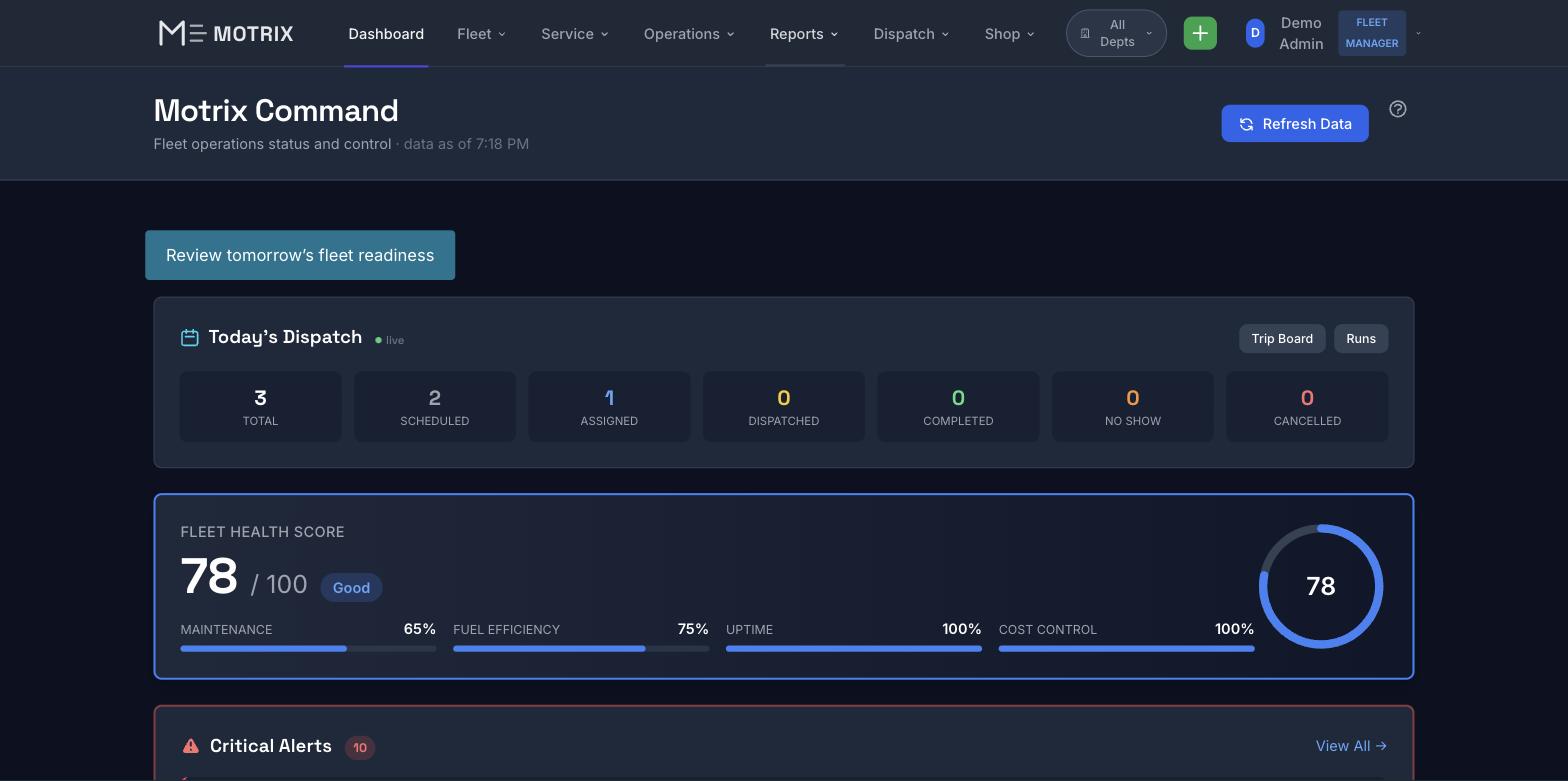Select the Completed trips stat card
Screen dimensions: 1568x781
958,407
